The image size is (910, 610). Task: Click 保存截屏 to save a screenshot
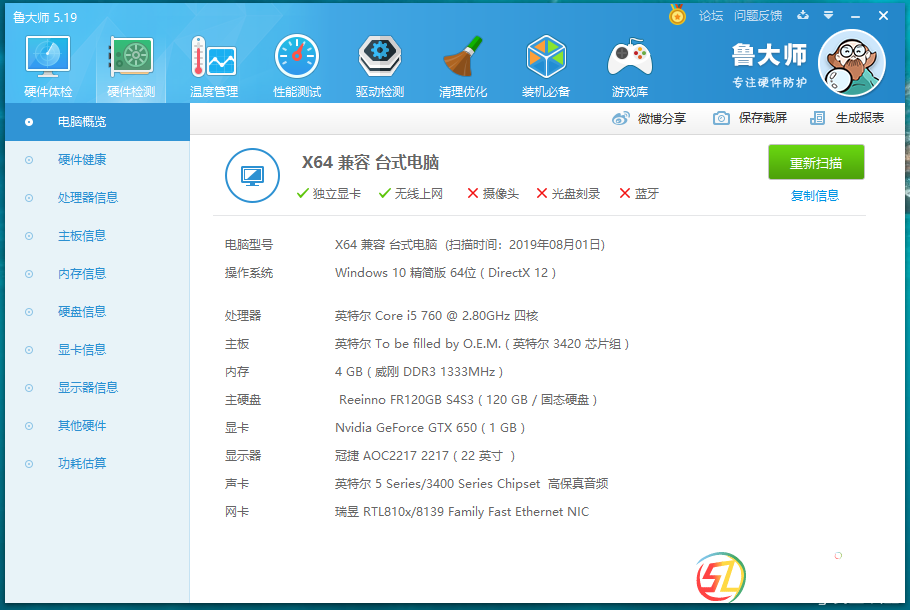click(750, 118)
